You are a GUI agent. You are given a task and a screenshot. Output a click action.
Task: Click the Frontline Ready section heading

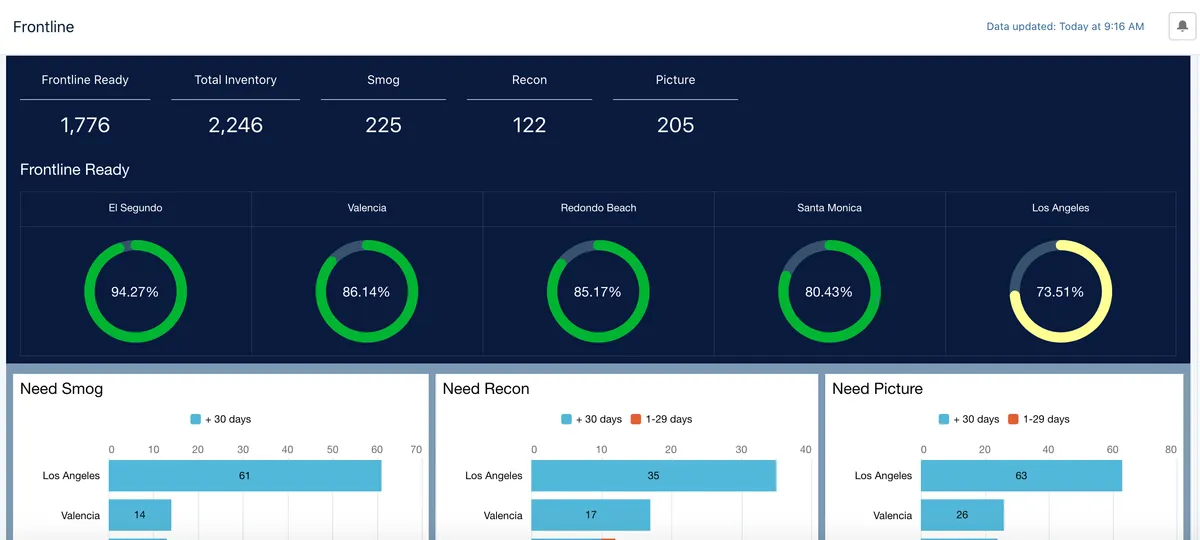75,170
